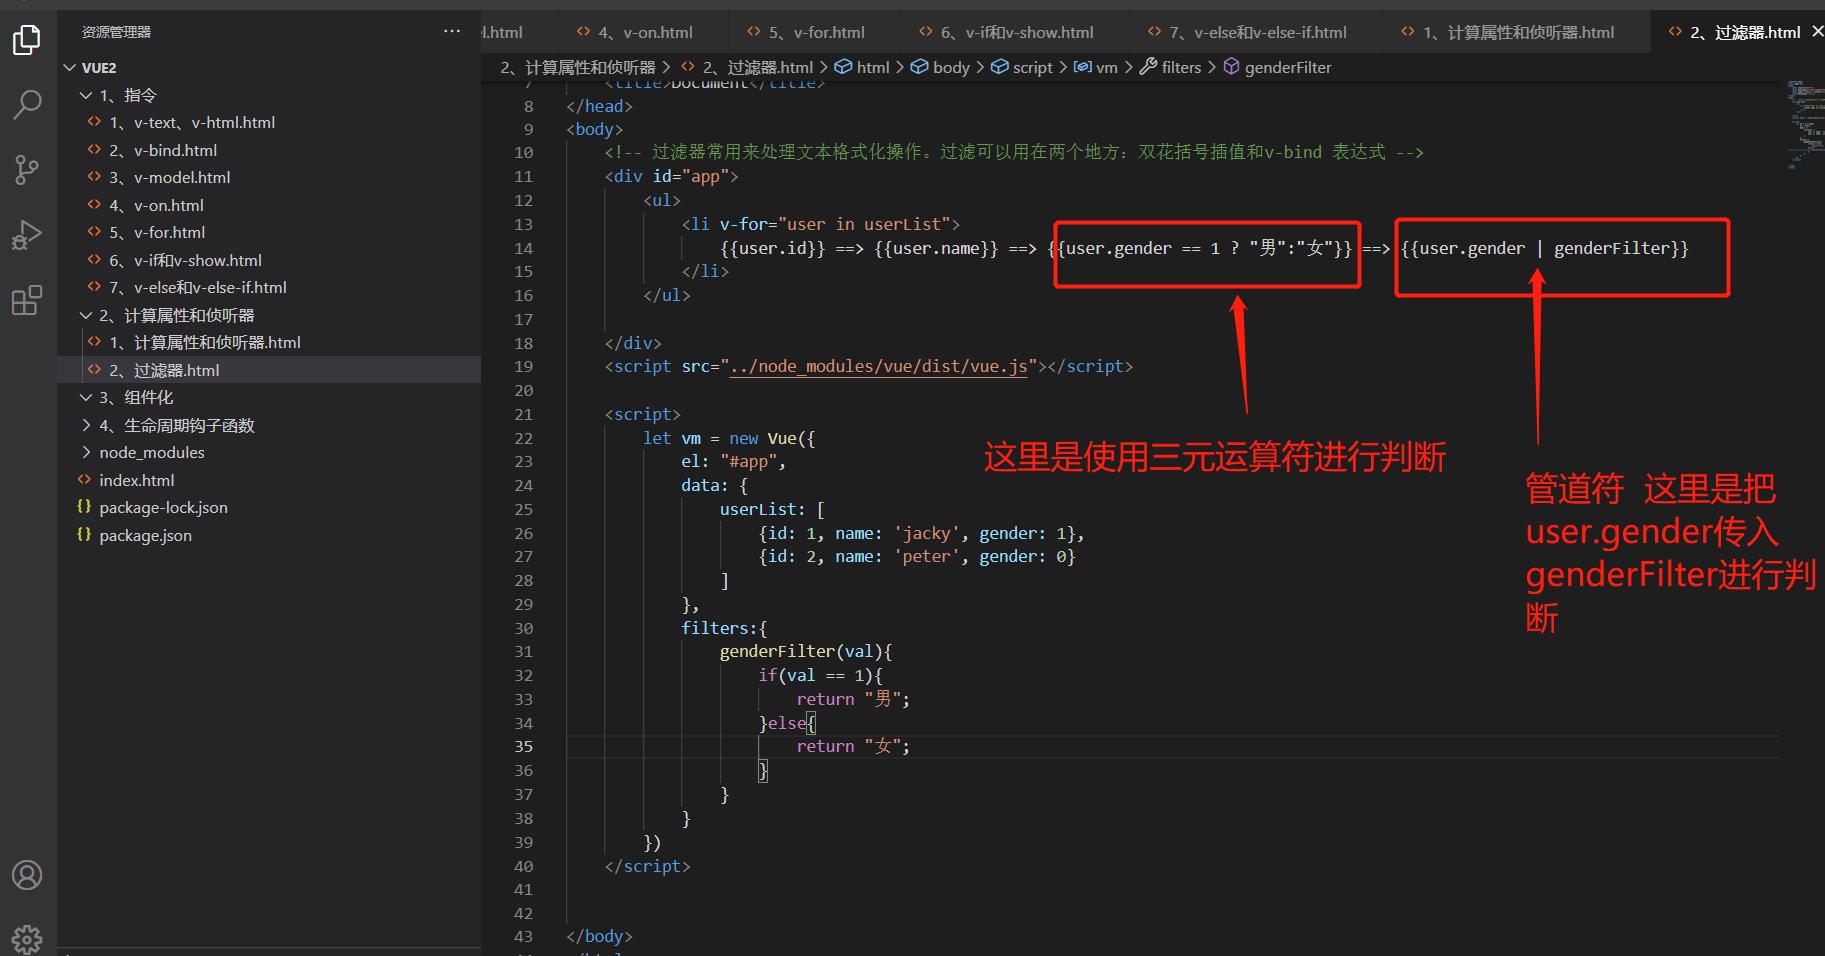
Task: Close the 2、过滤器.html editor tab
Action: (1817, 32)
